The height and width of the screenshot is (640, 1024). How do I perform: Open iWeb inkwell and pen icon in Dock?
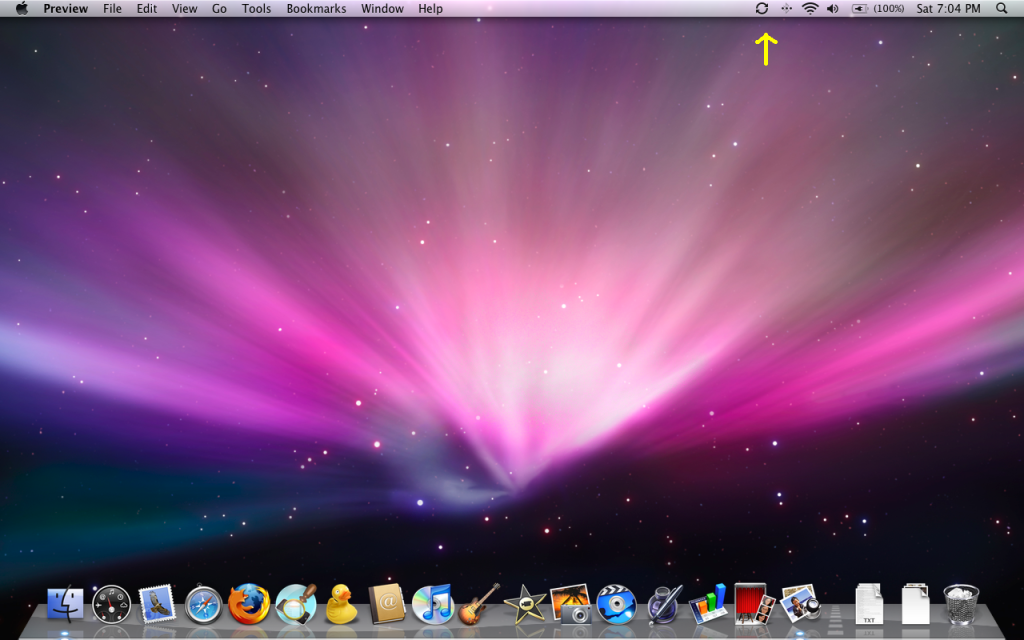pyautogui.click(x=664, y=604)
